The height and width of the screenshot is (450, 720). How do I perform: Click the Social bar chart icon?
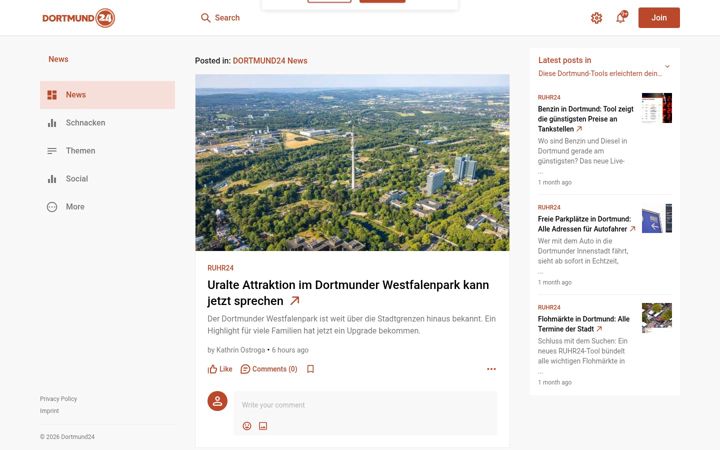click(52, 179)
